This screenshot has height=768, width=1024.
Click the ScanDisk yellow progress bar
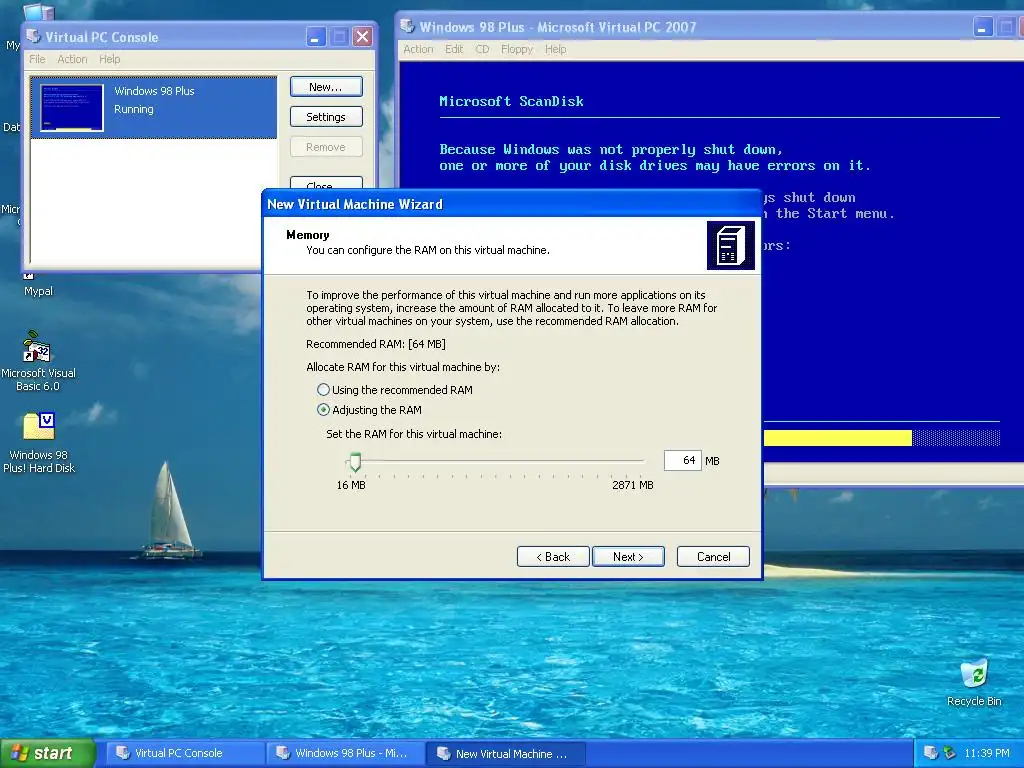(837, 438)
